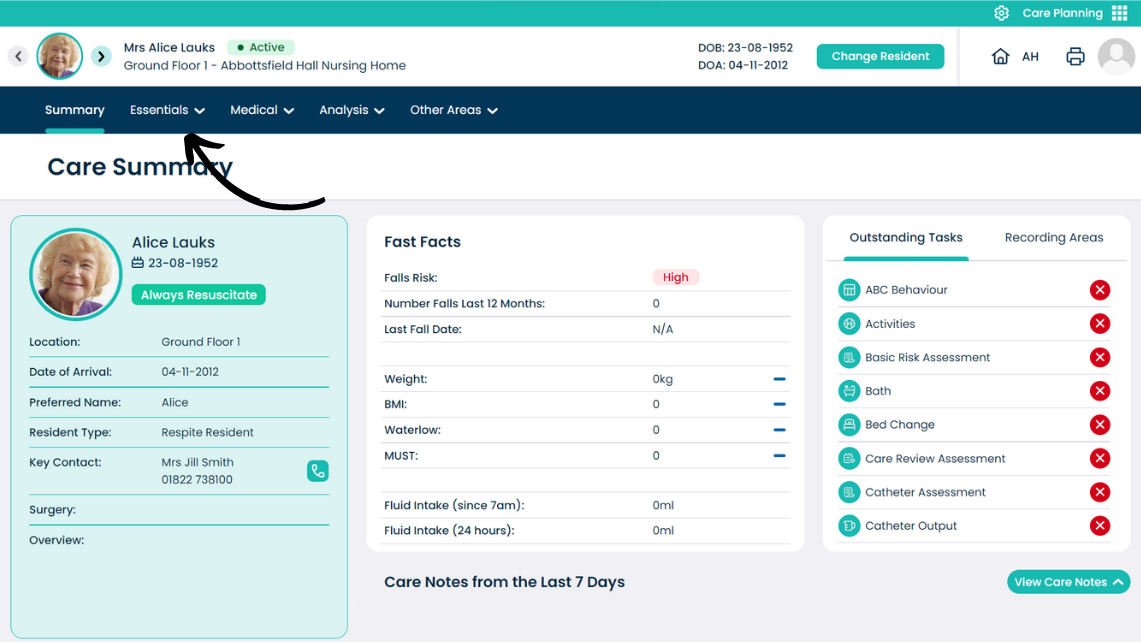Click the Active status badge
Viewport: 1141px width, 642px height.
261,47
